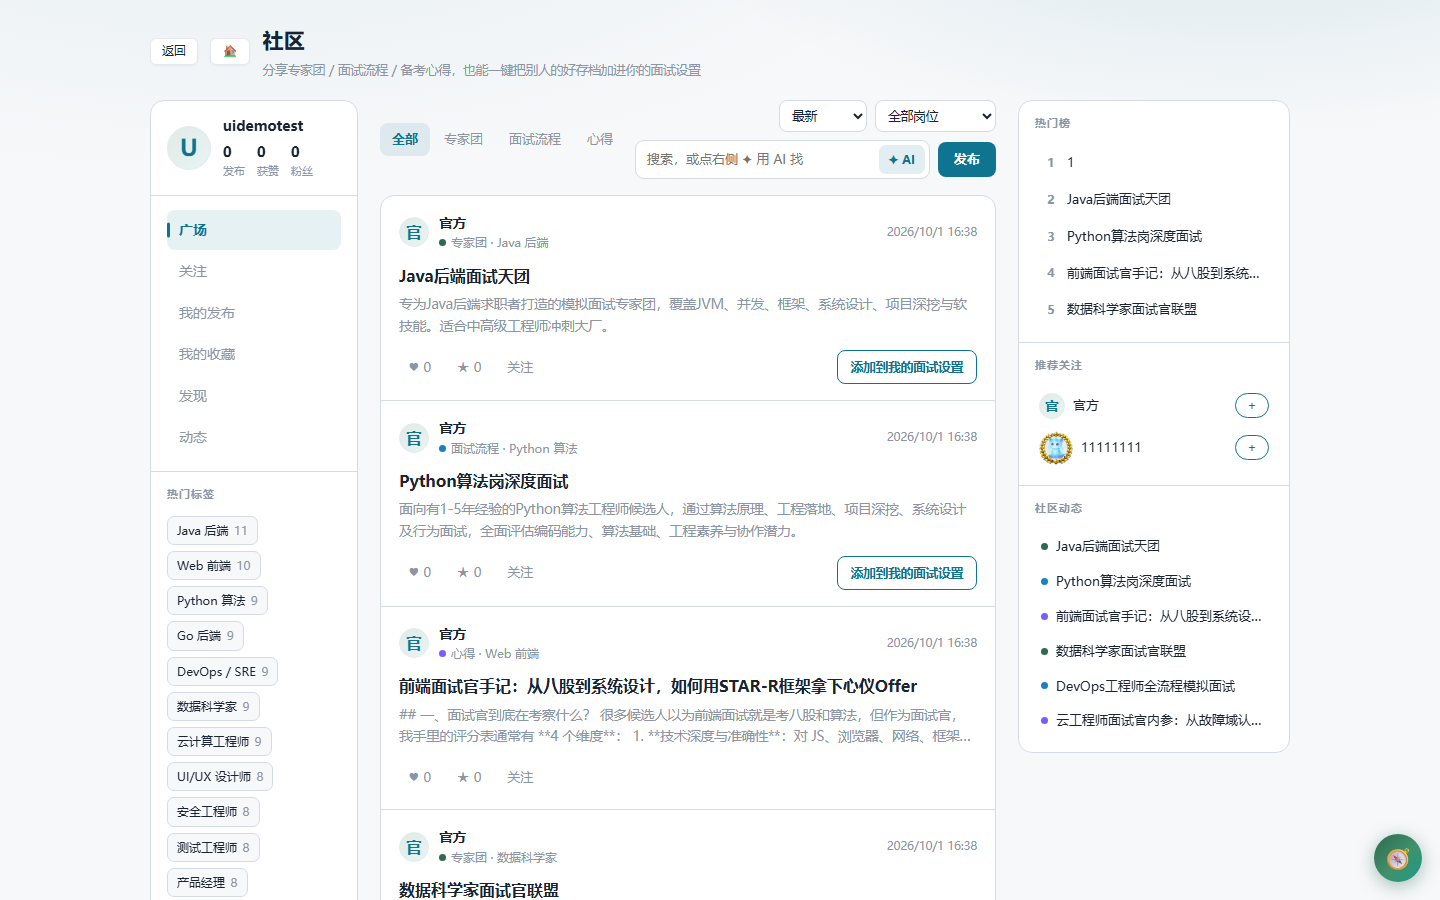Open 发现 in the sidebar
The height and width of the screenshot is (900, 1440).
254,396
